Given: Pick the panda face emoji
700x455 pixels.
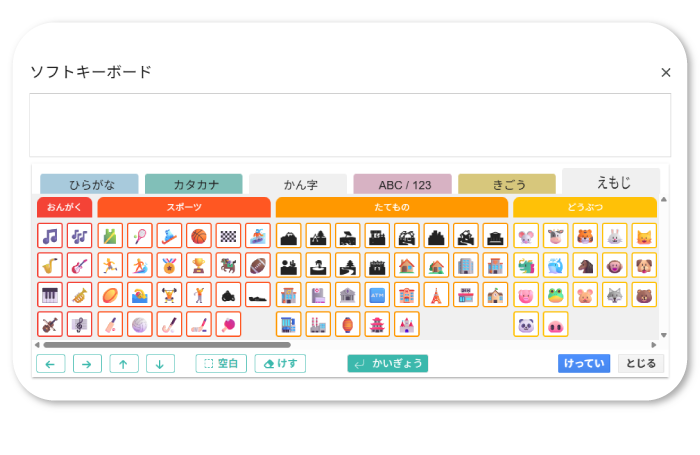Looking at the screenshot, I should [x=526, y=325].
